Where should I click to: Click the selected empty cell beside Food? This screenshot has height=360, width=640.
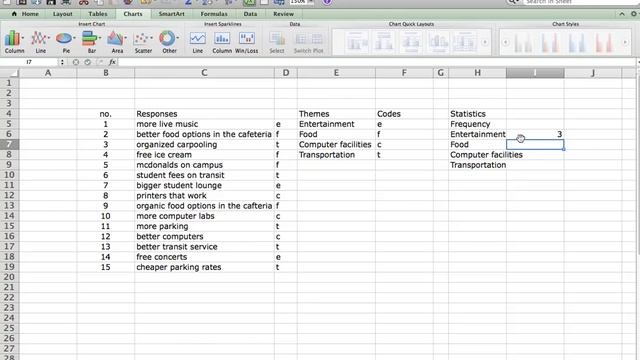pyautogui.click(x=535, y=144)
